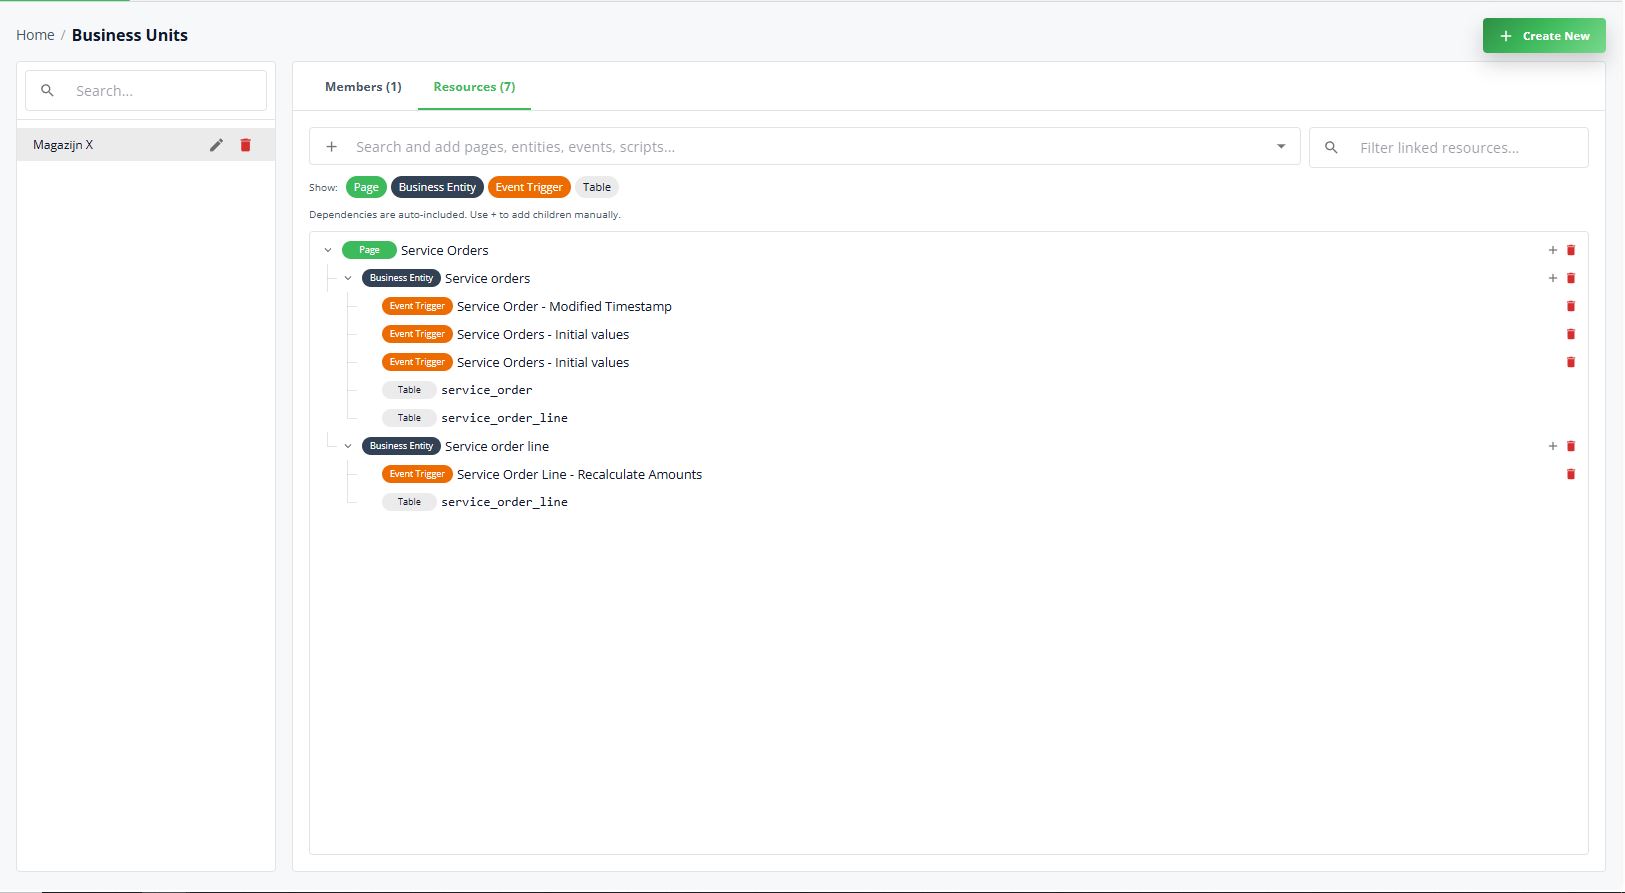Click into the Search and add pages, entities field
Image resolution: width=1625 pixels, height=893 pixels.
coord(805,147)
